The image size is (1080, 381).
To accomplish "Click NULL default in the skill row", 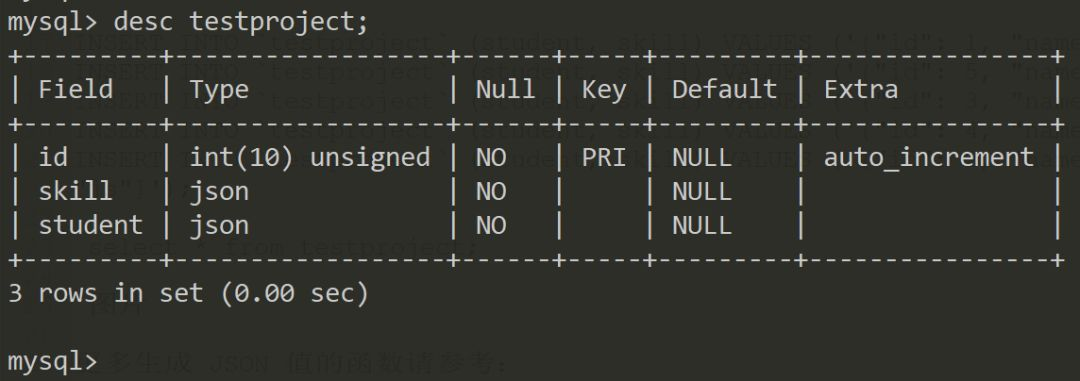I will pyautogui.click(x=702, y=191).
